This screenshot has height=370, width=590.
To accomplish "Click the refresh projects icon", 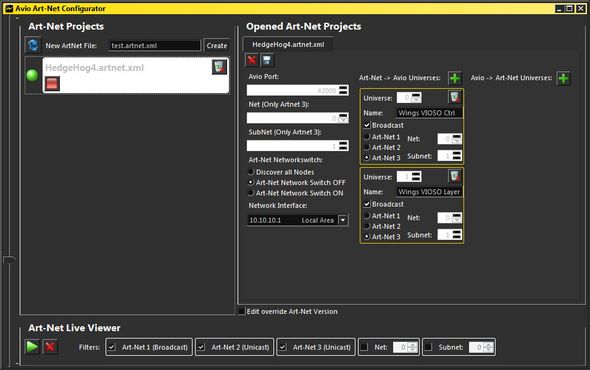I will coord(33,45).
